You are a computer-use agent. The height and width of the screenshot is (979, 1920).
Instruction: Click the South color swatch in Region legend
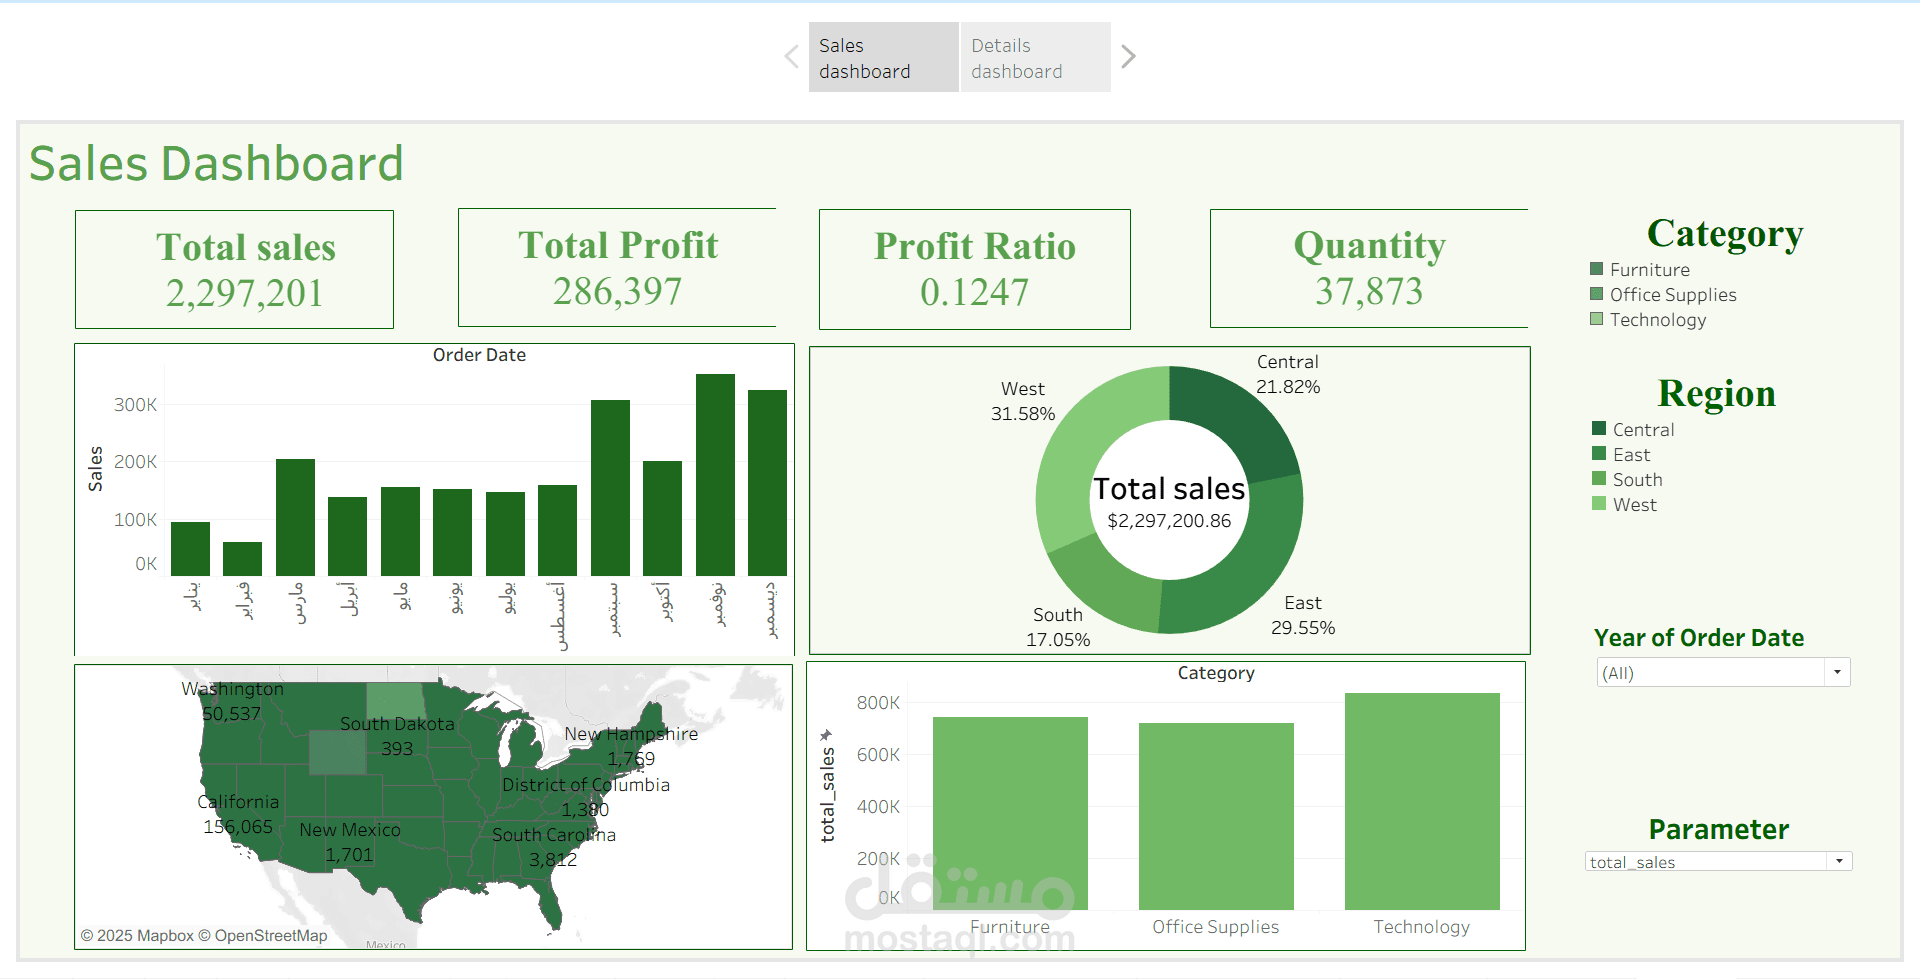(1599, 478)
